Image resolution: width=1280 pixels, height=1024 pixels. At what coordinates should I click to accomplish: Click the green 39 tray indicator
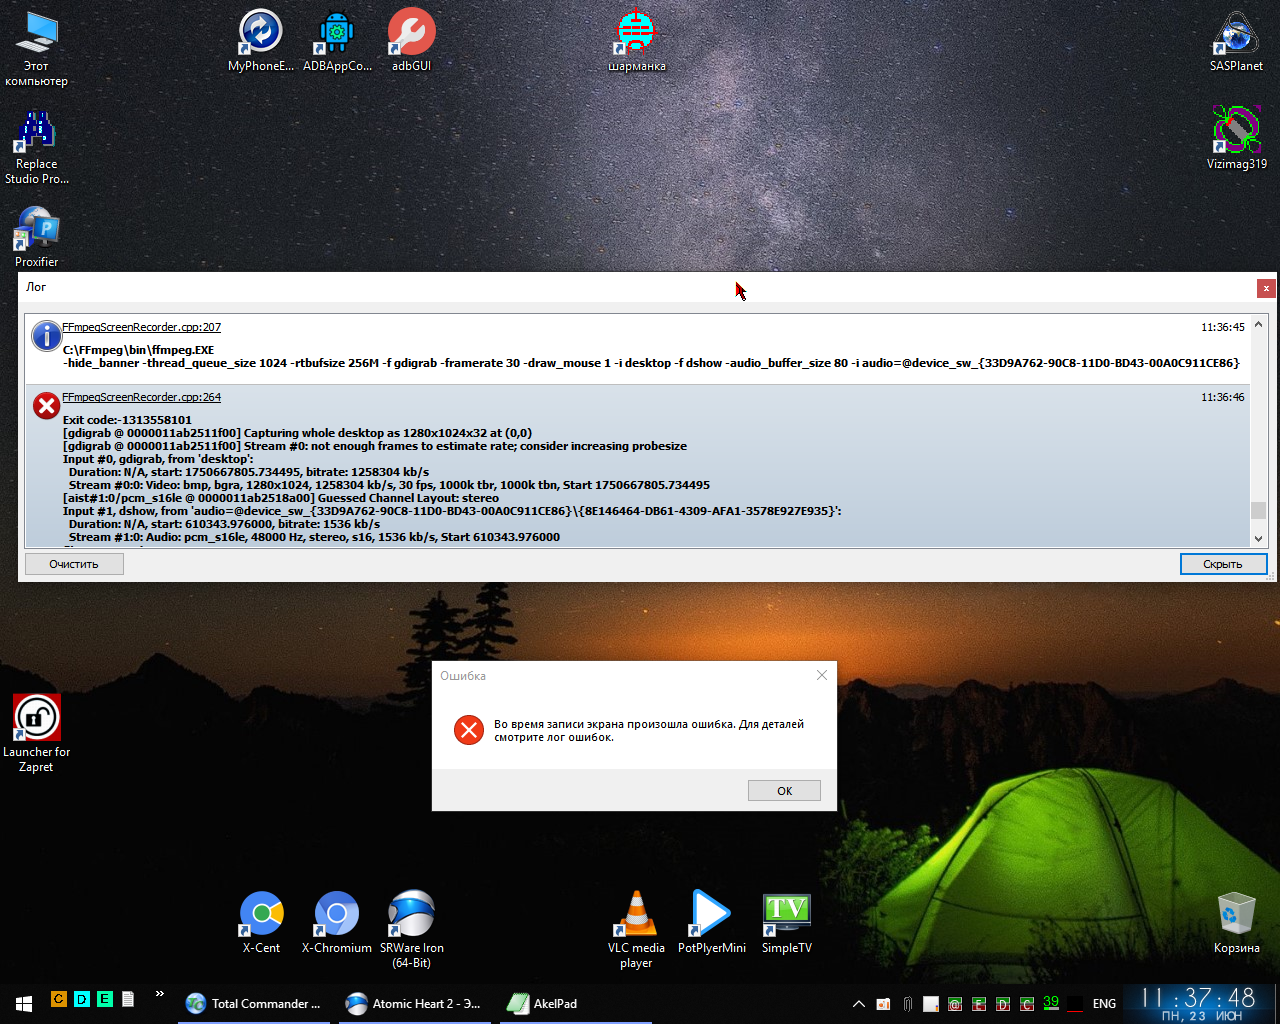(x=1051, y=1003)
